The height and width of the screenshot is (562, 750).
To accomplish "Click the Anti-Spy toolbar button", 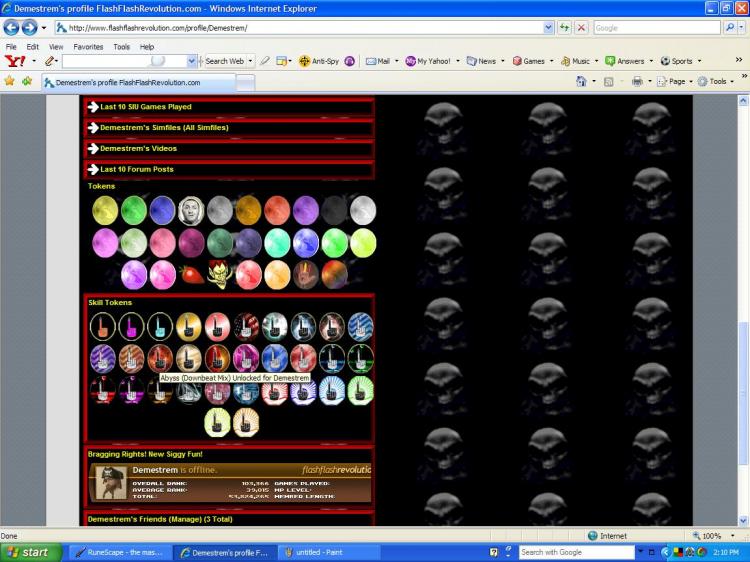I will pyautogui.click(x=319, y=61).
